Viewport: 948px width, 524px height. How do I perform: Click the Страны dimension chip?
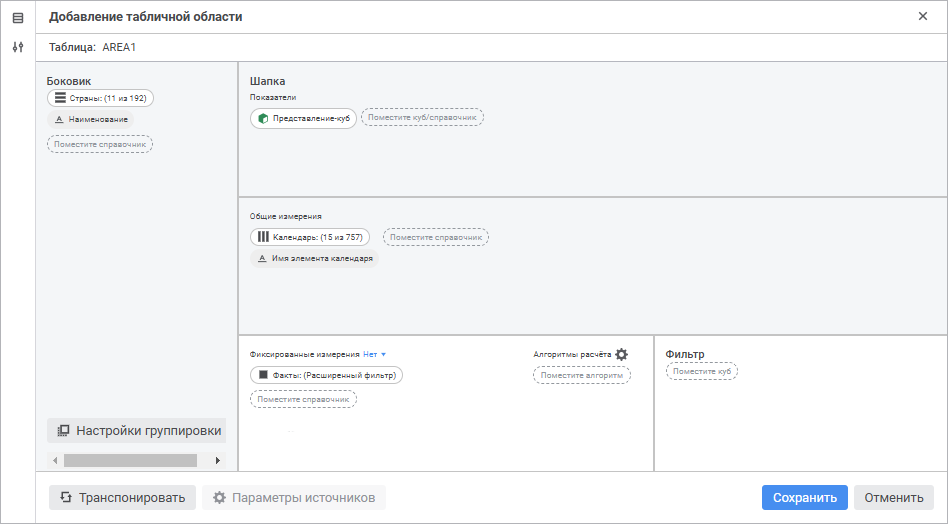tap(100, 98)
